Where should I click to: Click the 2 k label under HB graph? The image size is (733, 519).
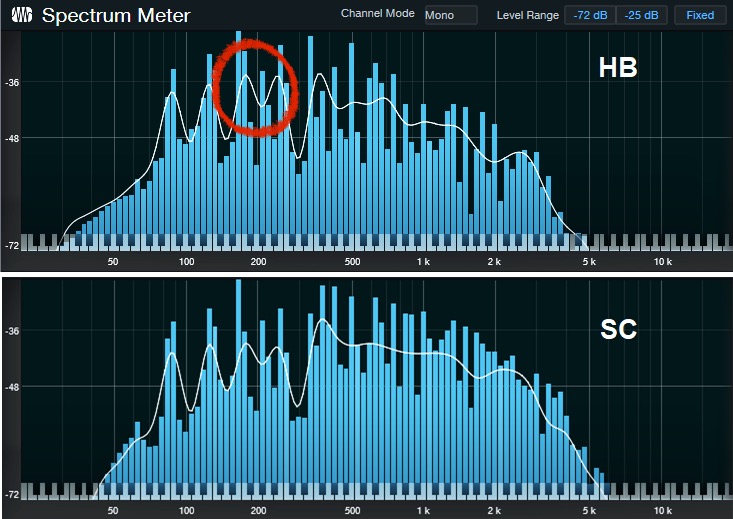click(x=494, y=262)
